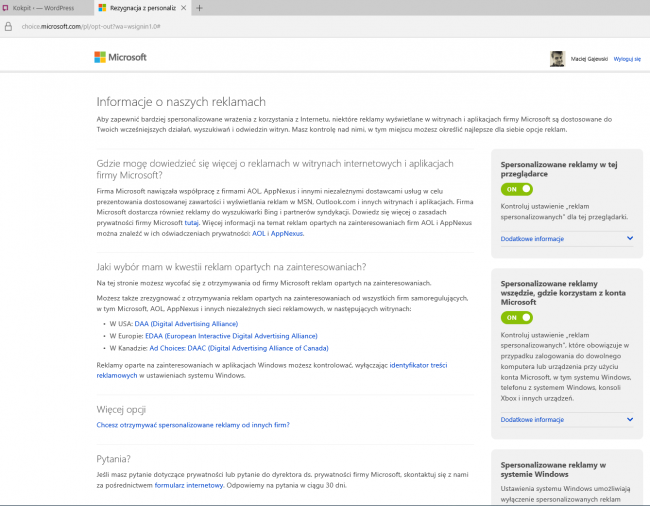
Task: Open Chcesz otrzymywać spersonalizowane reklamy od innych firm link
Action: (193, 425)
